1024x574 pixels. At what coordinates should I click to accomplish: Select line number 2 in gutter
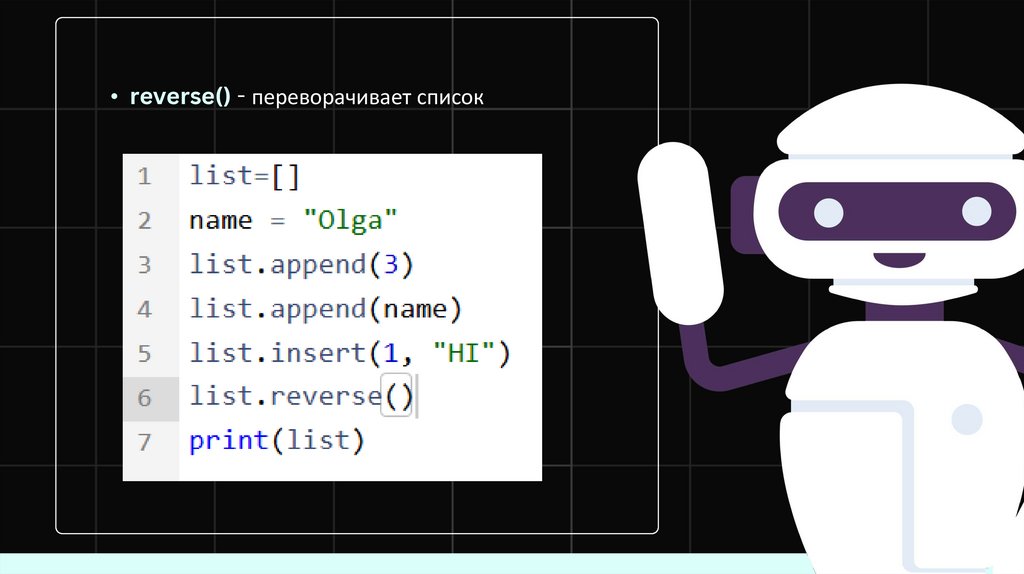pyautogui.click(x=144, y=221)
